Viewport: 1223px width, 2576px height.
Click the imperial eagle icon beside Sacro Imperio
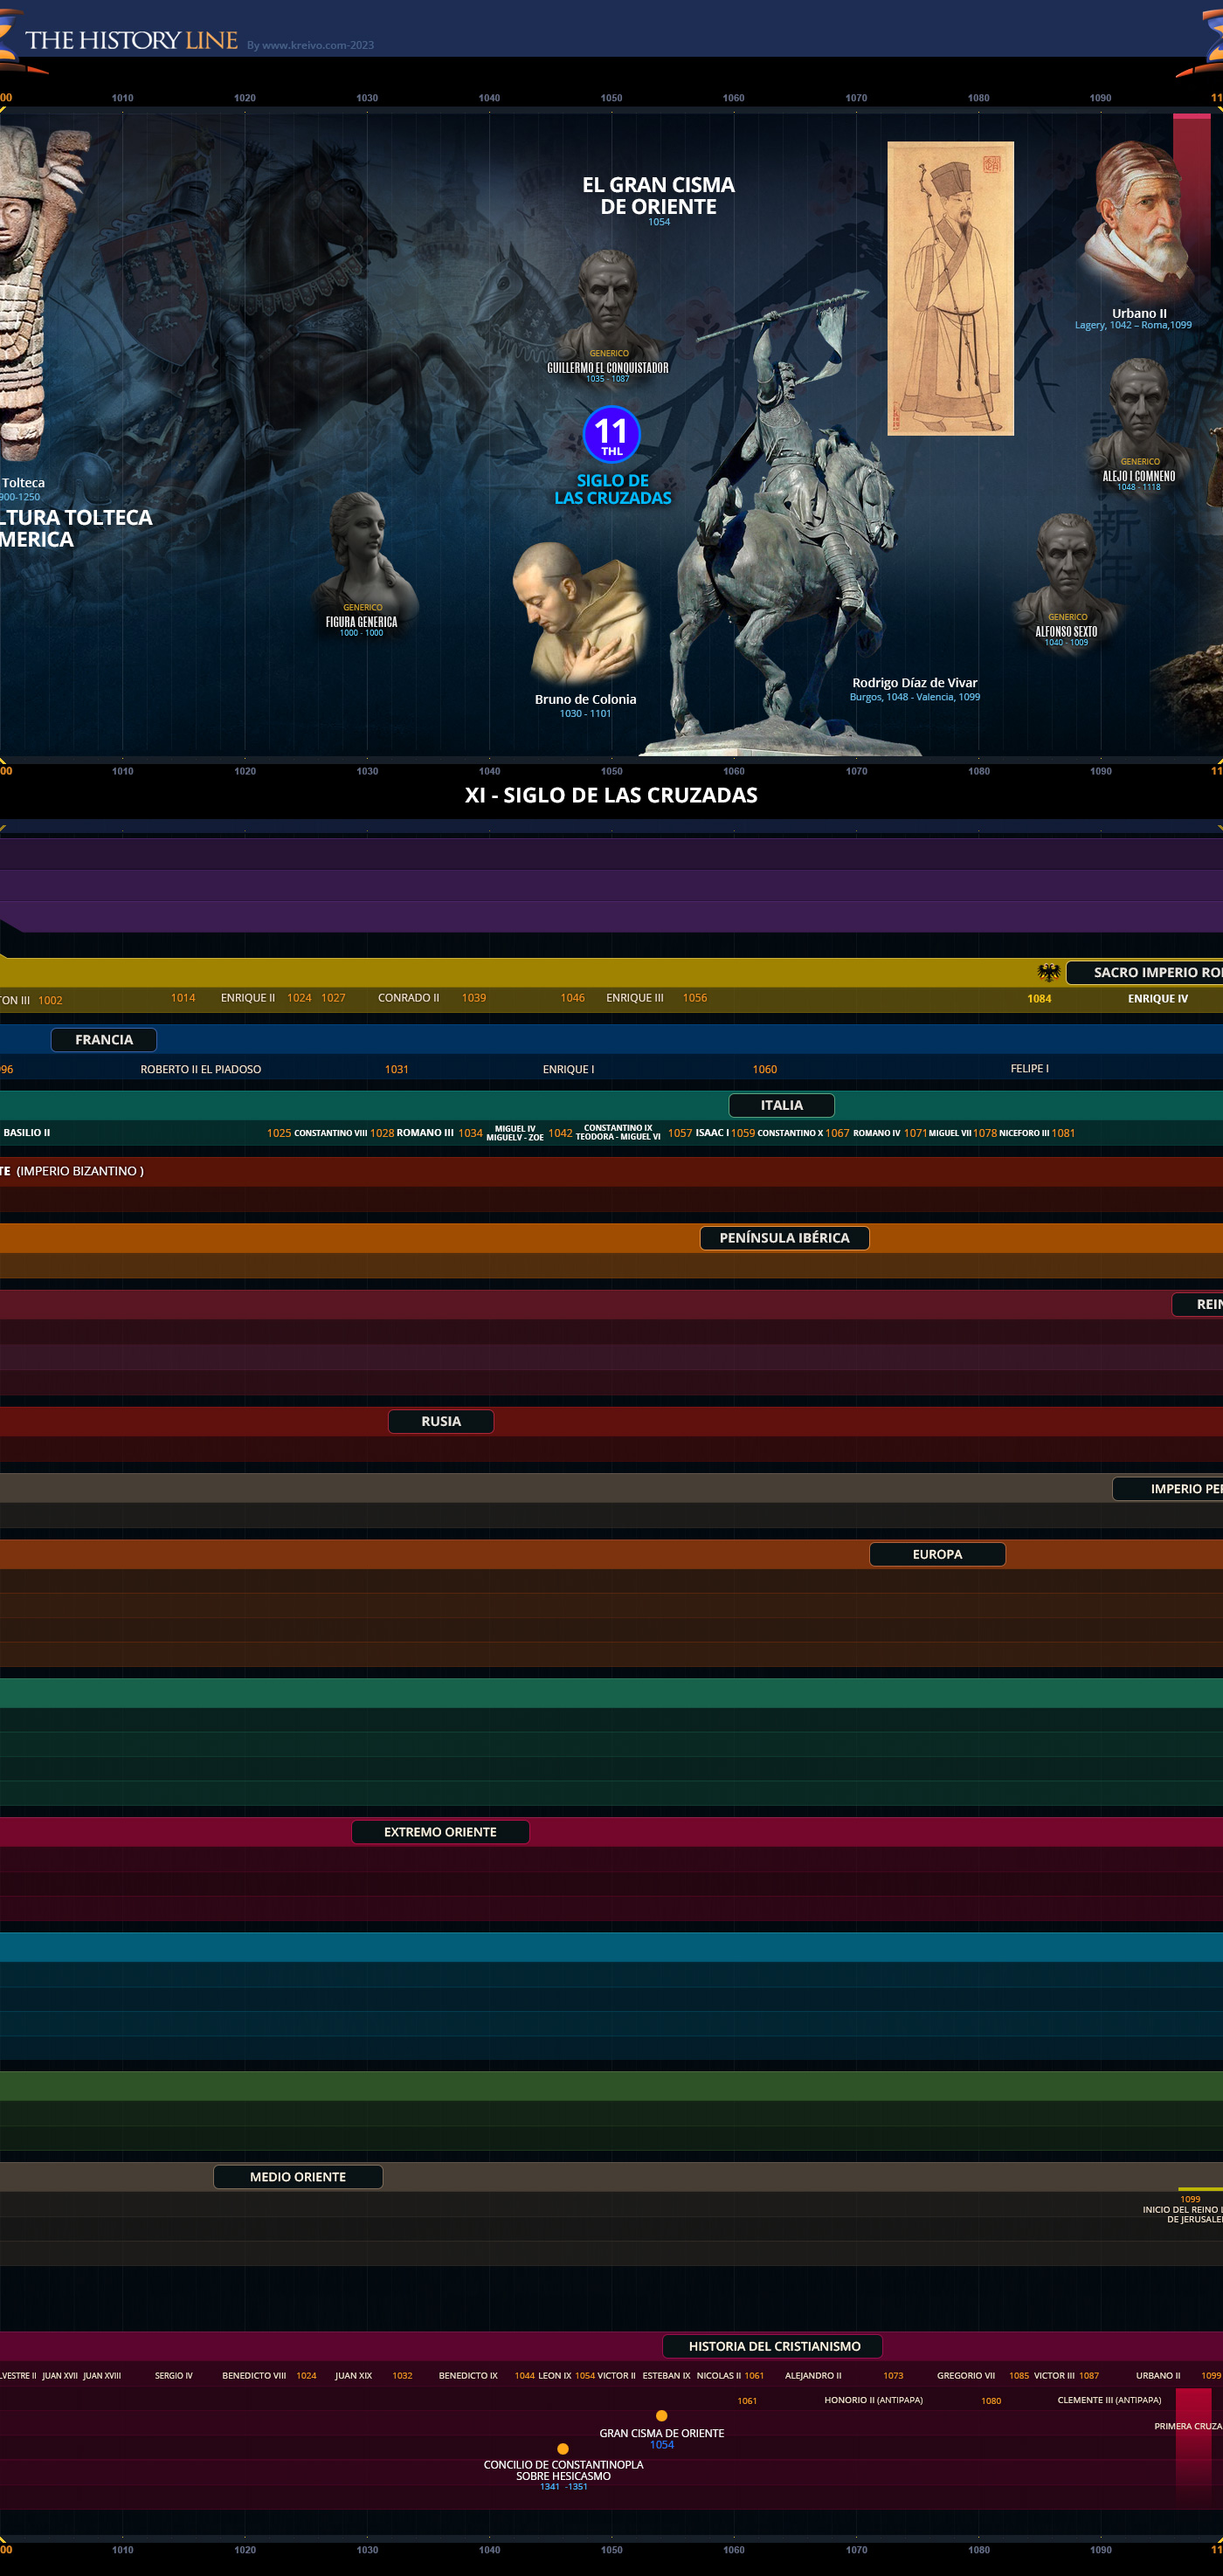[x=1048, y=972]
